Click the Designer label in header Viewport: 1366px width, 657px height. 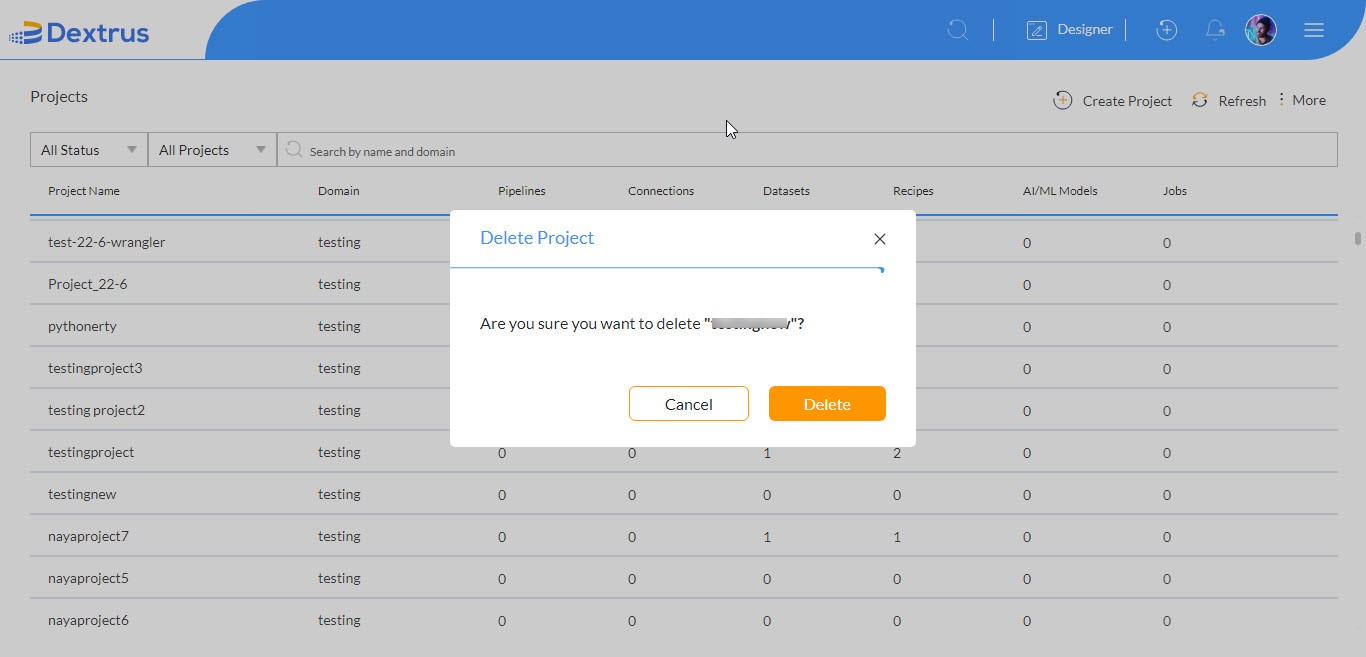1085,29
